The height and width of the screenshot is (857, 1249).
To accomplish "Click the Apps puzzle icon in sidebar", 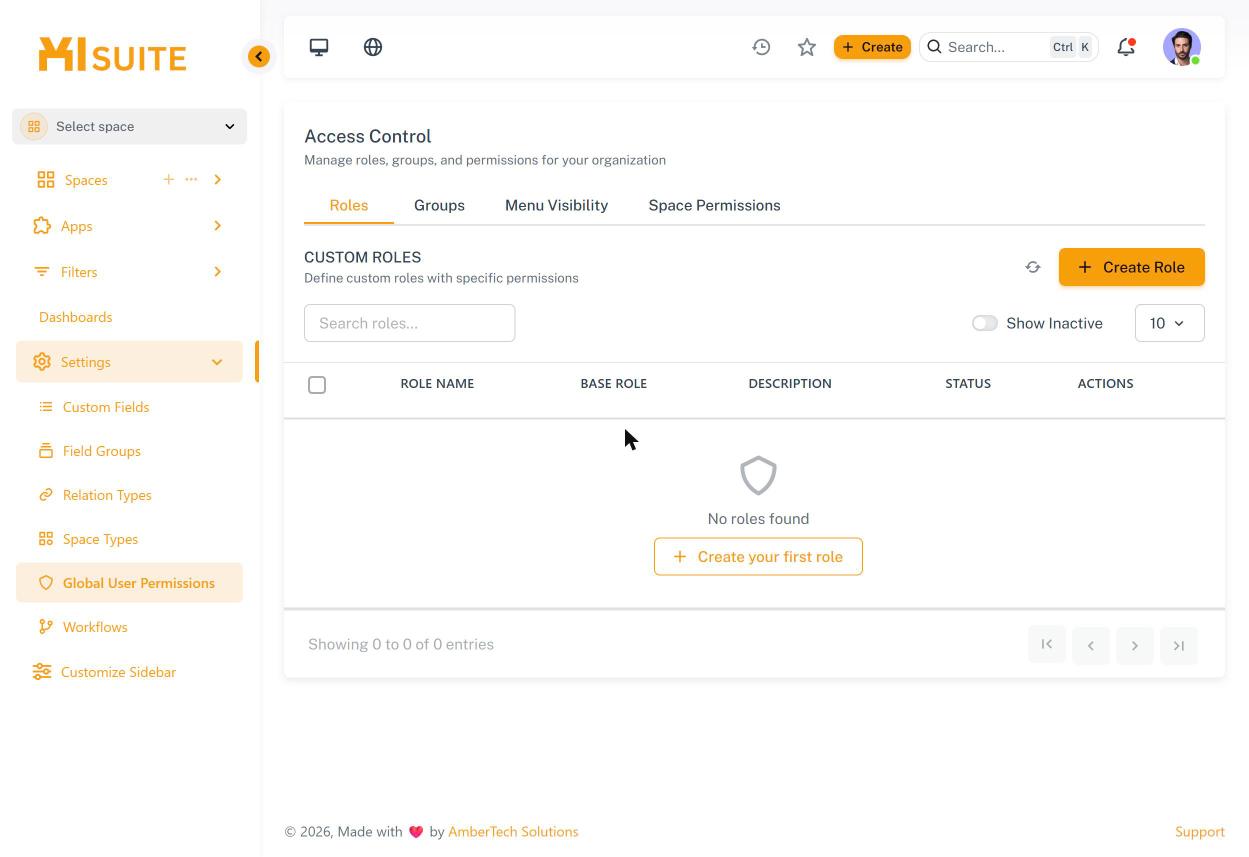I will point(42,226).
